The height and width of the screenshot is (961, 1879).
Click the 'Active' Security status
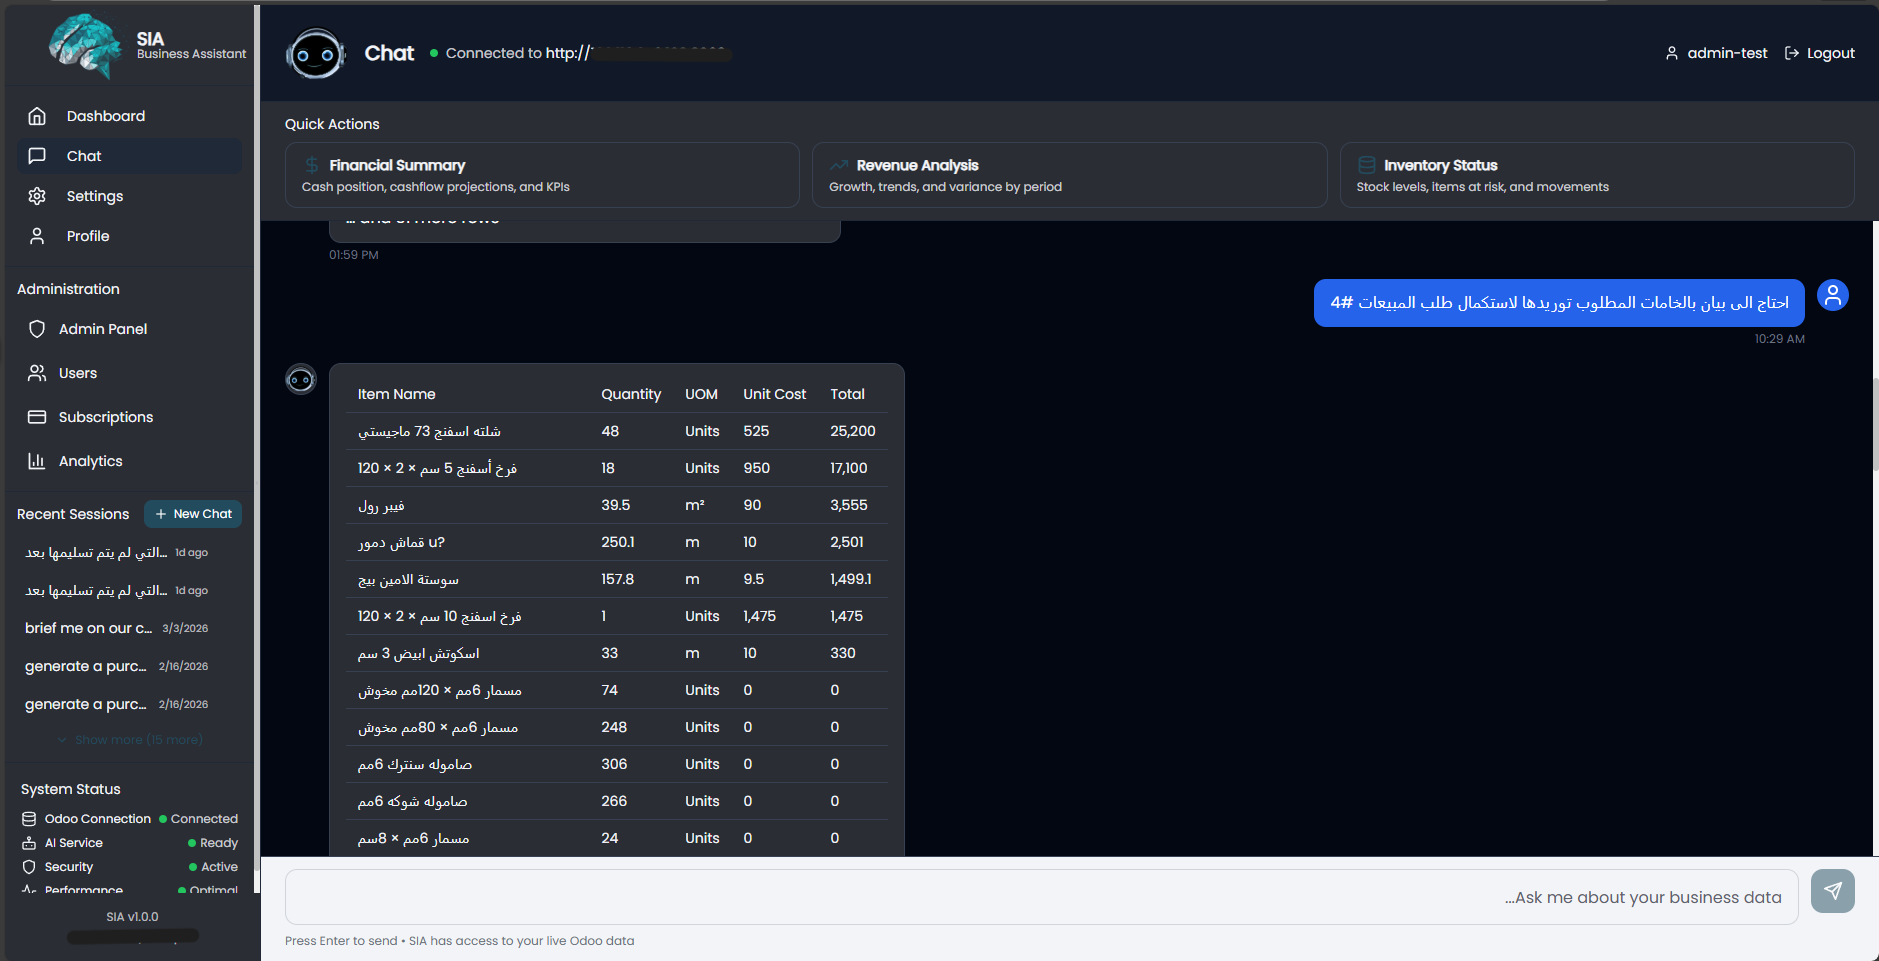pyautogui.click(x=219, y=867)
